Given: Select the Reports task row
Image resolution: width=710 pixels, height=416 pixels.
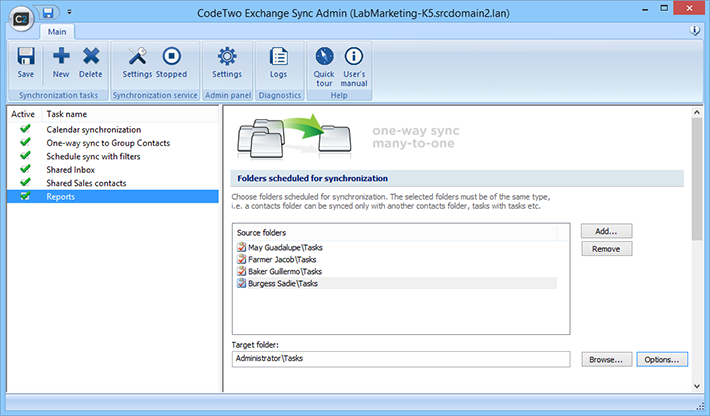Looking at the screenshot, I should click(x=113, y=196).
